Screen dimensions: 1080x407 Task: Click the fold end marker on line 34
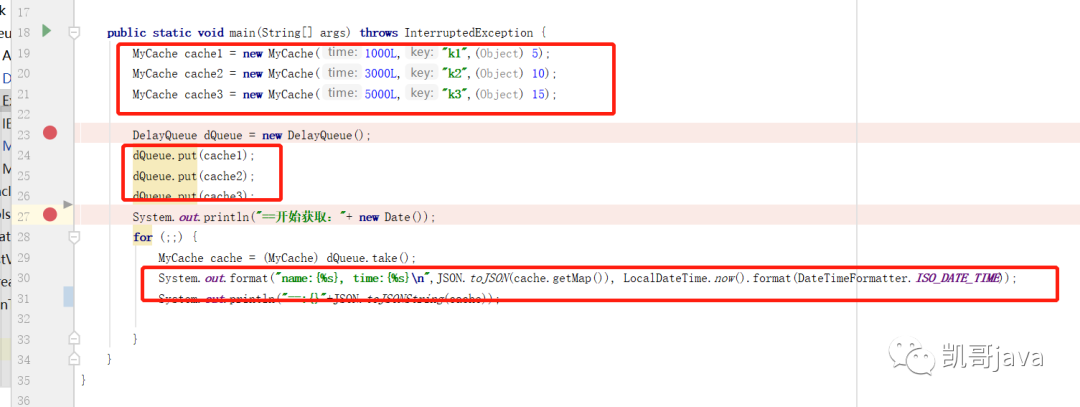tap(74, 359)
